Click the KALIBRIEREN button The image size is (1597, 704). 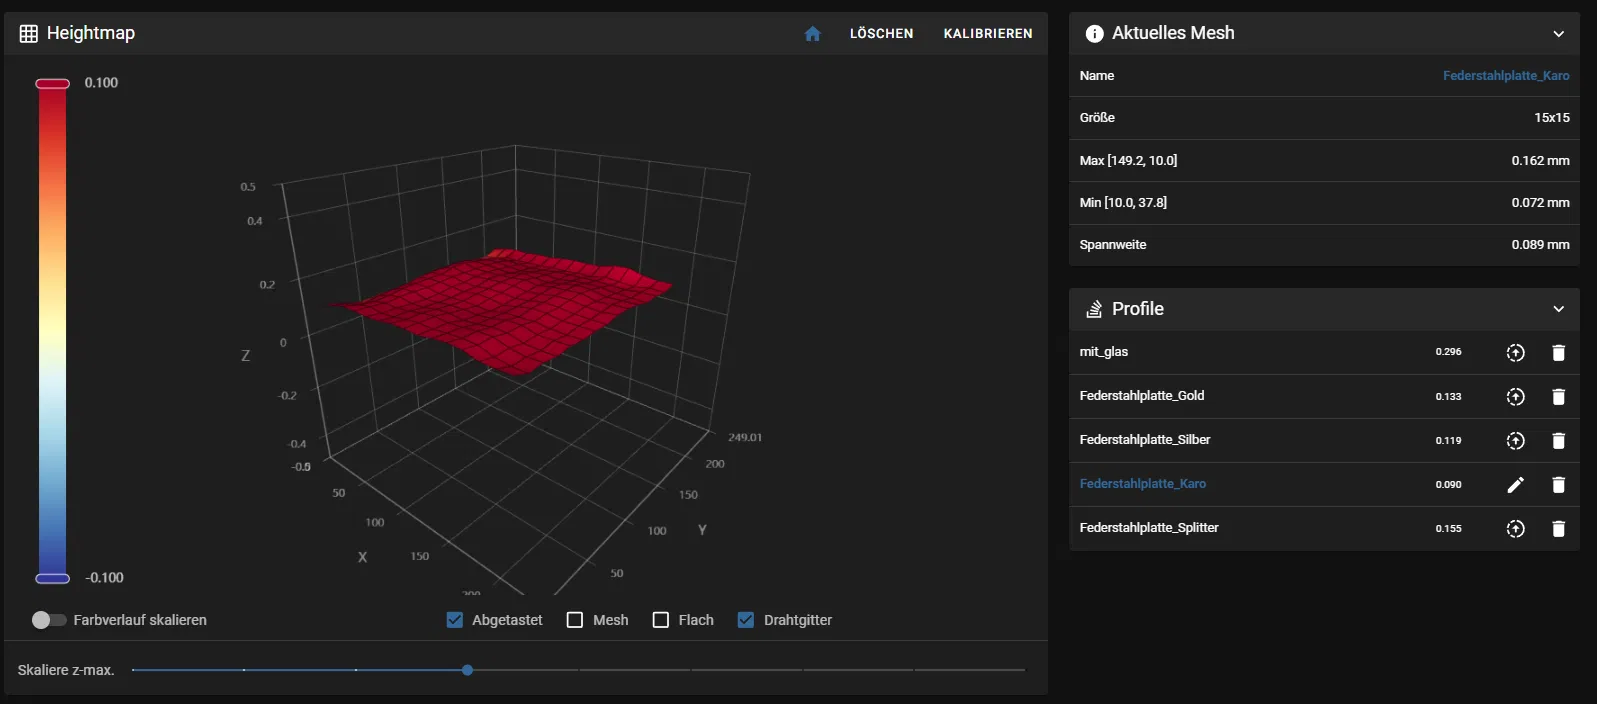pos(988,33)
